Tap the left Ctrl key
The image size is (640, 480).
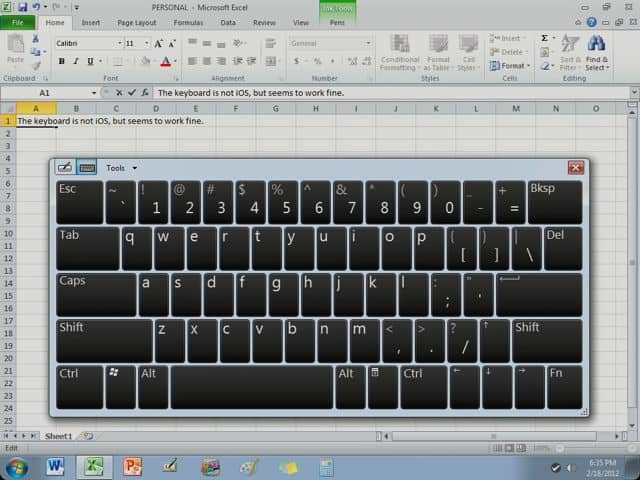coord(80,387)
